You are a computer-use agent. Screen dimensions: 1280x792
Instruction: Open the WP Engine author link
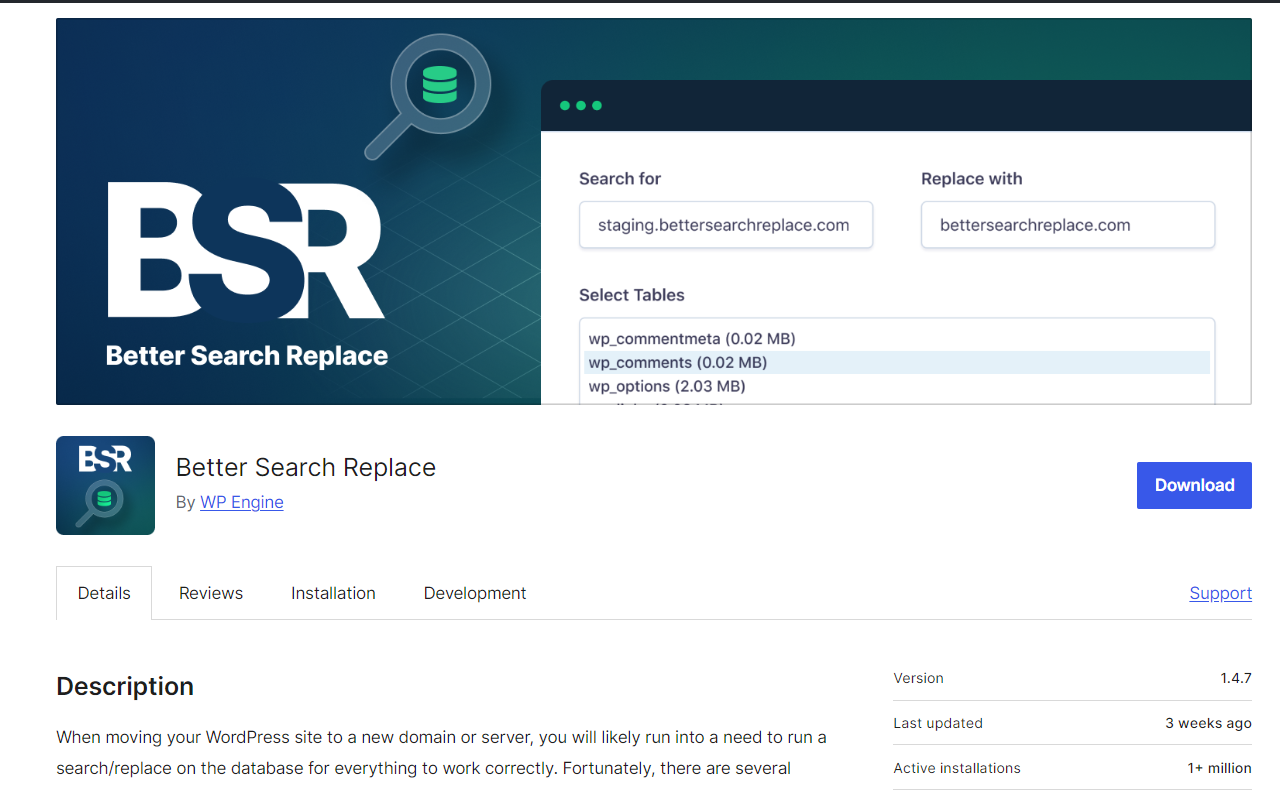pyautogui.click(x=242, y=502)
